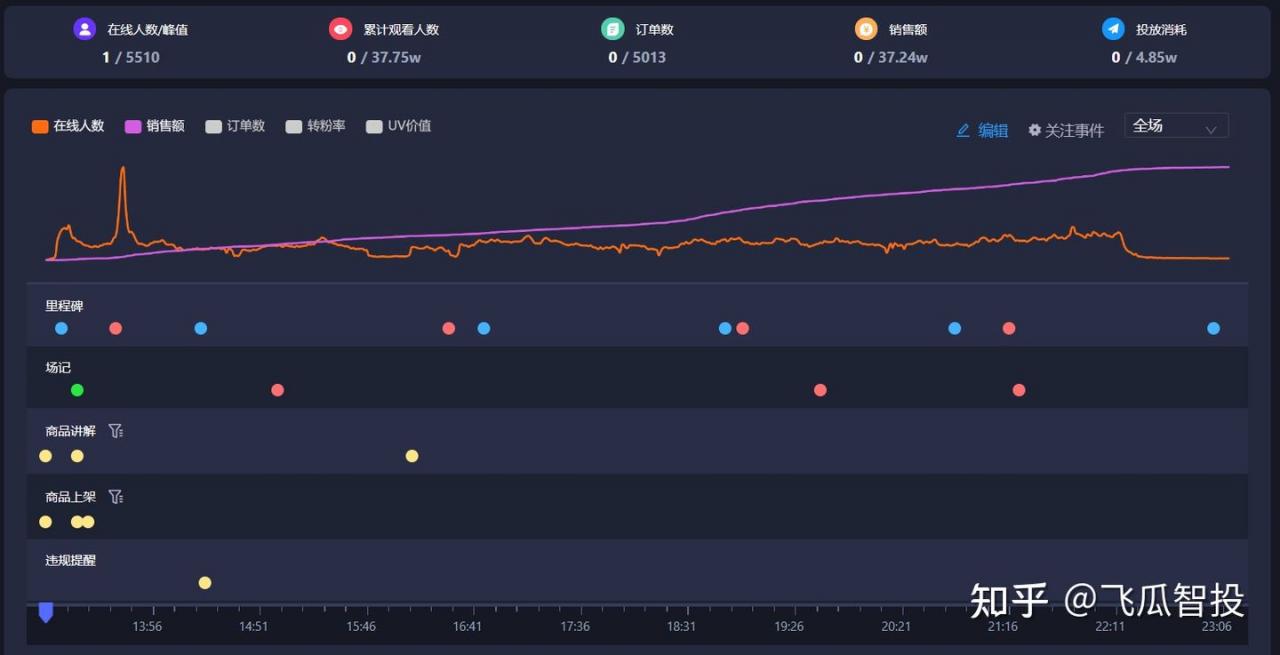The height and width of the screenshot is (655, 1280).
Task: Click the blue ad spend paper-plane icon
Action: pos(1113,29)
